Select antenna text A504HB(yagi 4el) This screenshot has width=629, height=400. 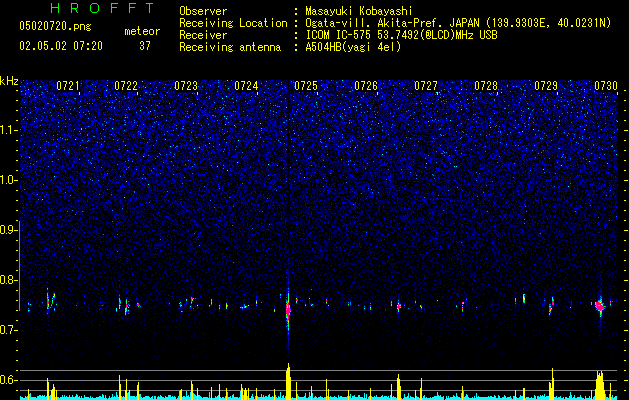[x=353, y=47]
